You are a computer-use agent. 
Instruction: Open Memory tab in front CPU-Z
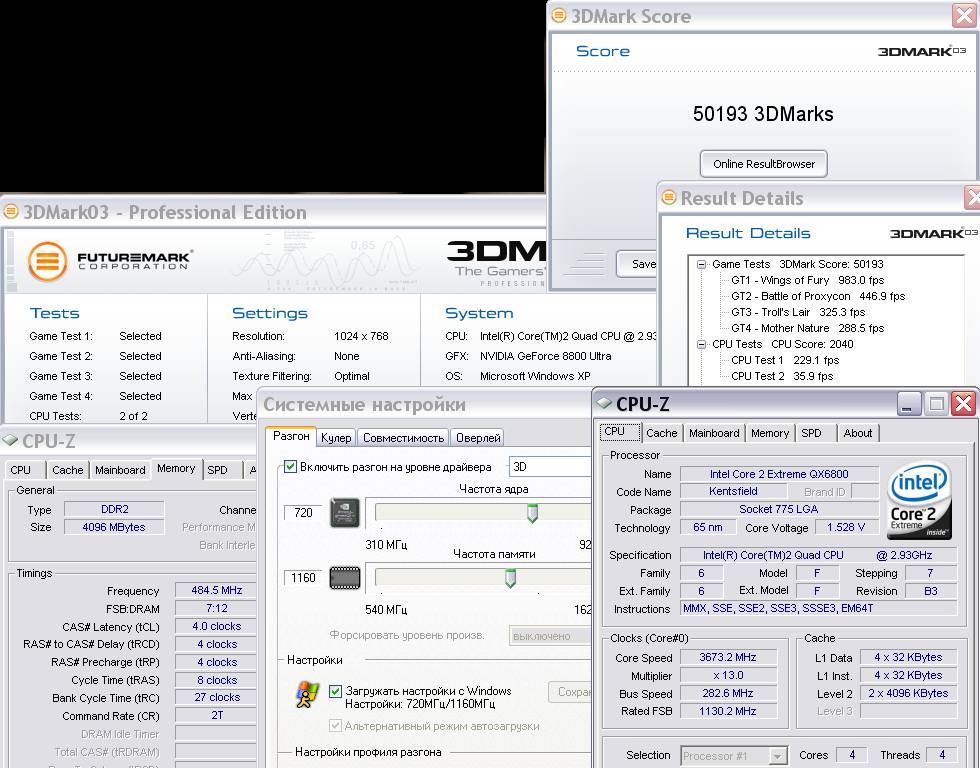click(x=770, y=432)
